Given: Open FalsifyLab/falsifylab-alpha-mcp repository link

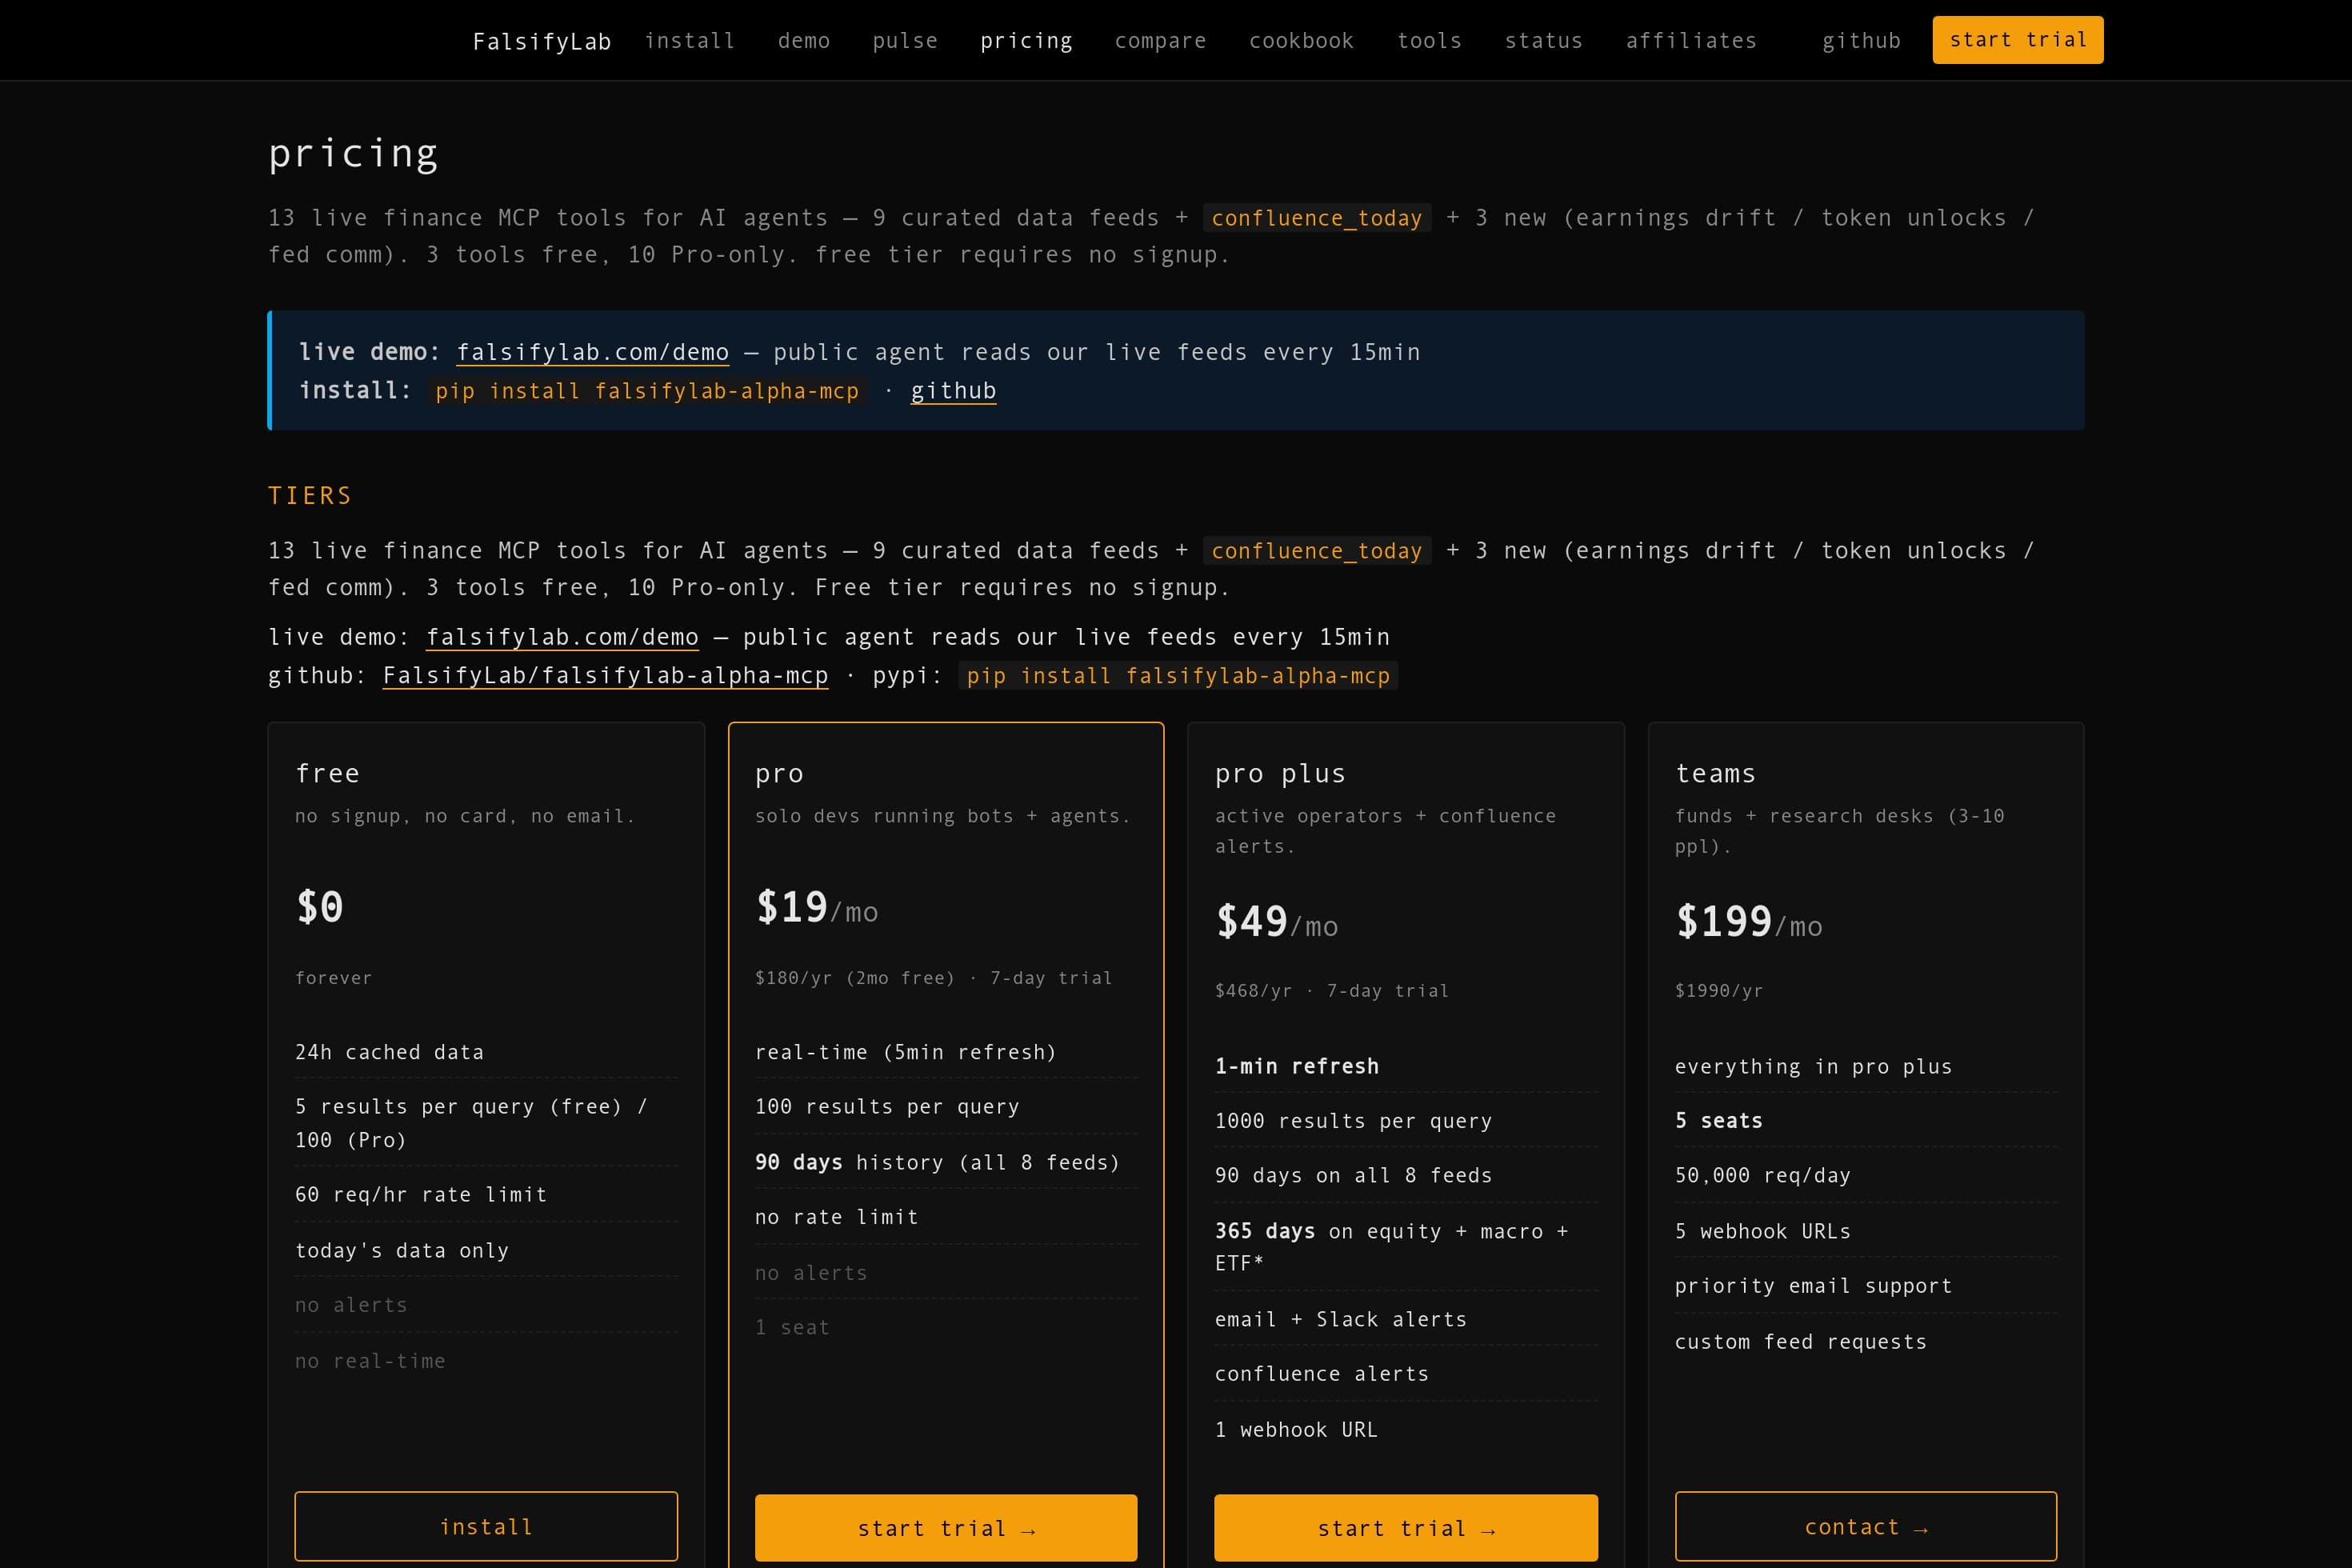Looking at the screenshot, I should [x=605, y=676].
